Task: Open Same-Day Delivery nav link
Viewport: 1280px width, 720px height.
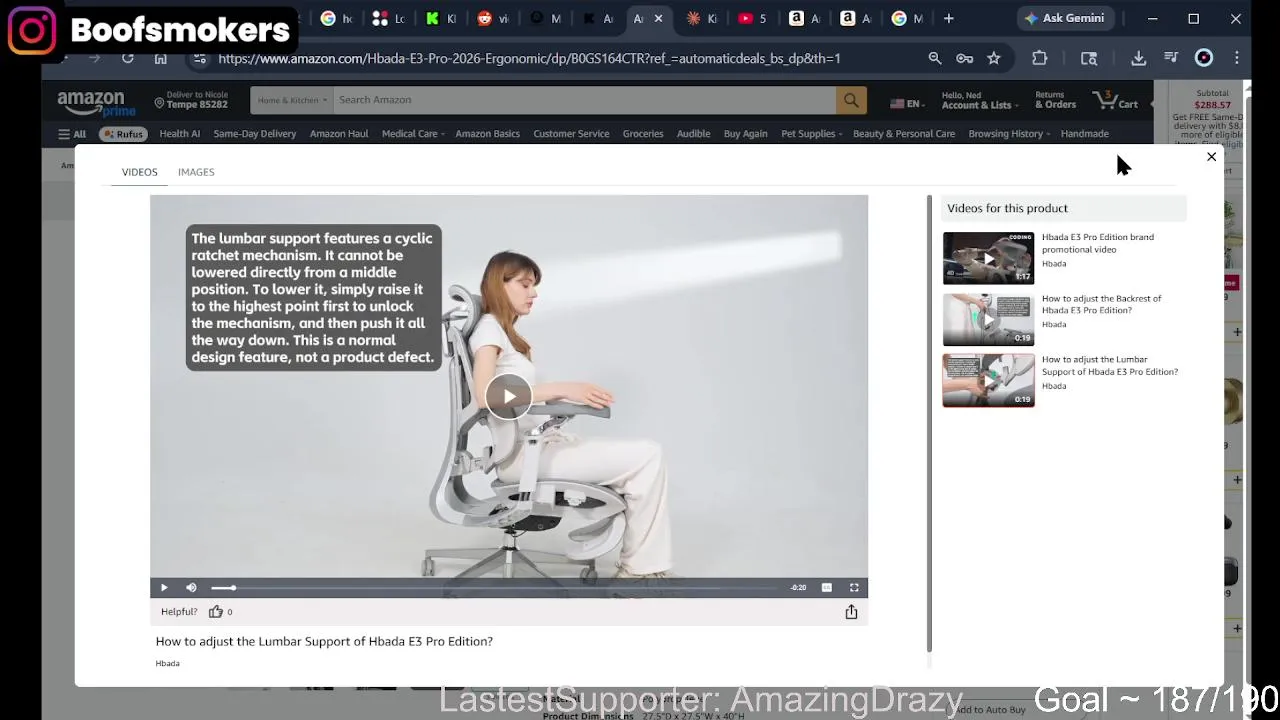Action: coord(255,134)
